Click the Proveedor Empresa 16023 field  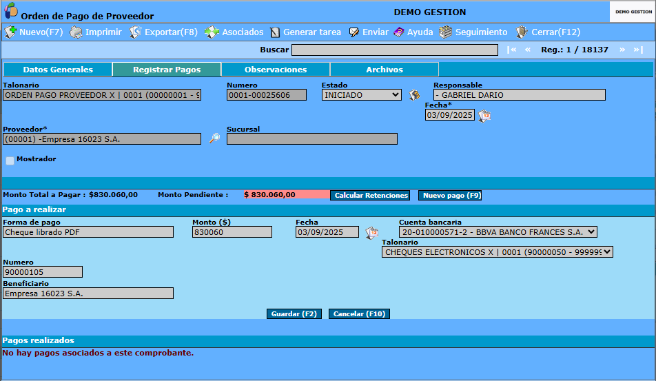102,139
